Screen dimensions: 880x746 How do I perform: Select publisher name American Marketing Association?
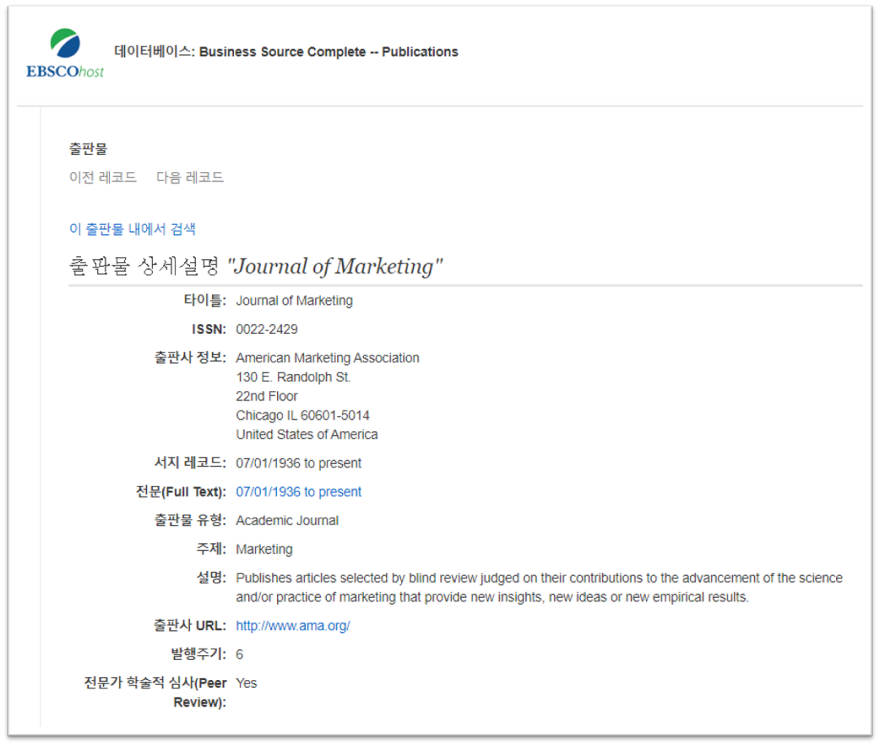click(327, 358)
